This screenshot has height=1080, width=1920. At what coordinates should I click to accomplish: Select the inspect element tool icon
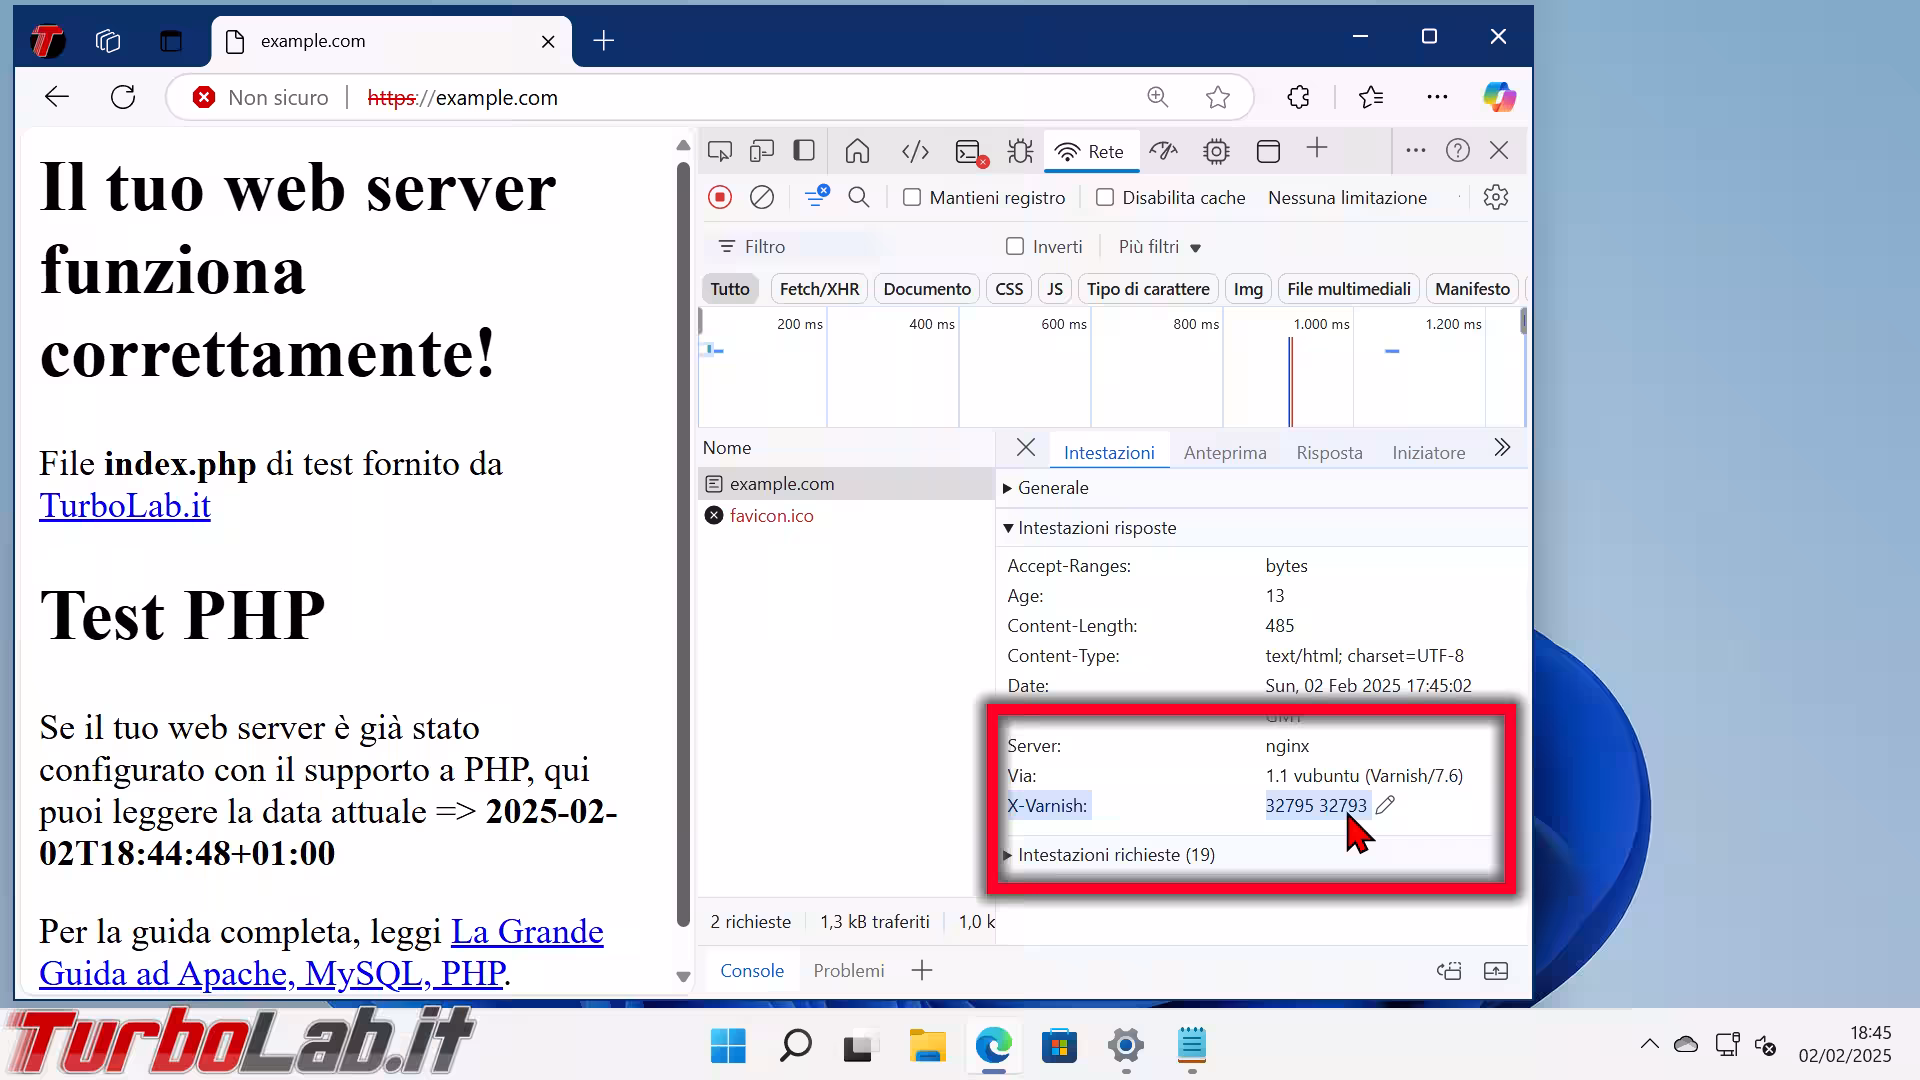point(719,151)
